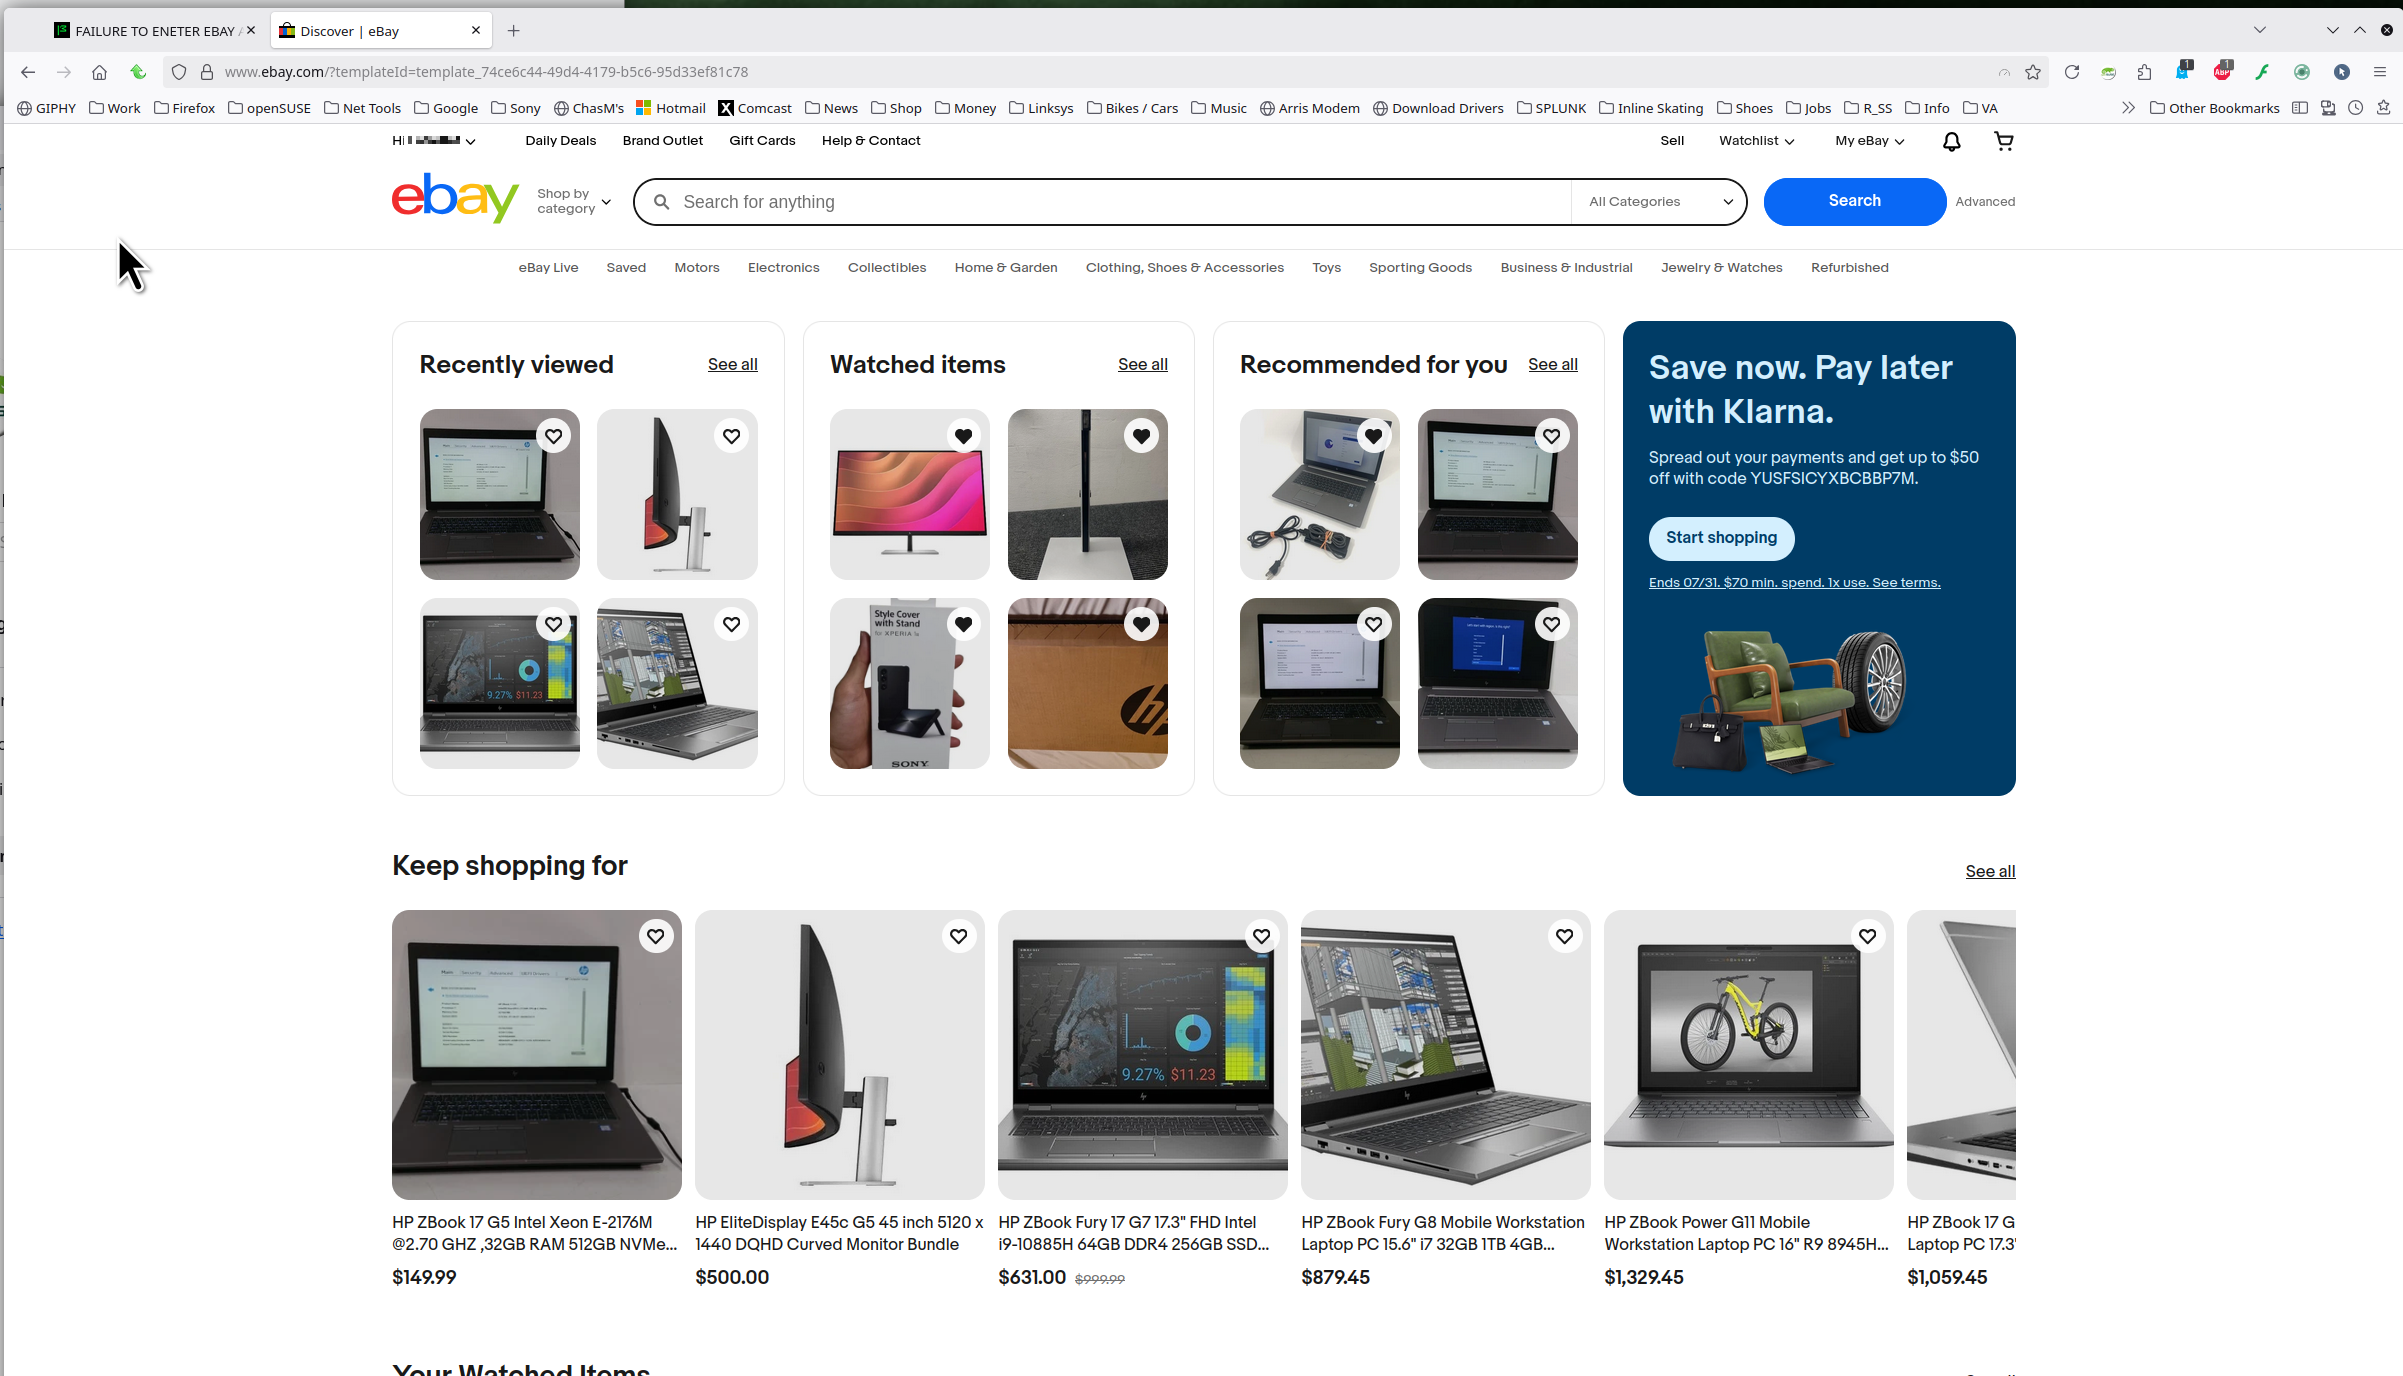2403x1376 pixels.
Task: Open the eBay notifications bell
Action: [x=1951, y=142]
